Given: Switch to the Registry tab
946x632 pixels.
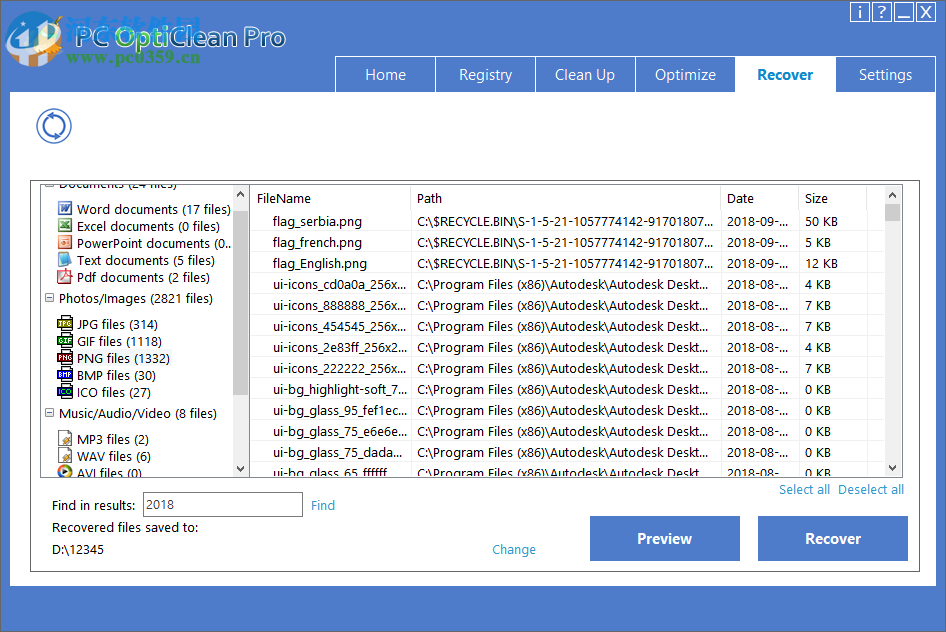Looking at the screenshot, I should point(486,75).
